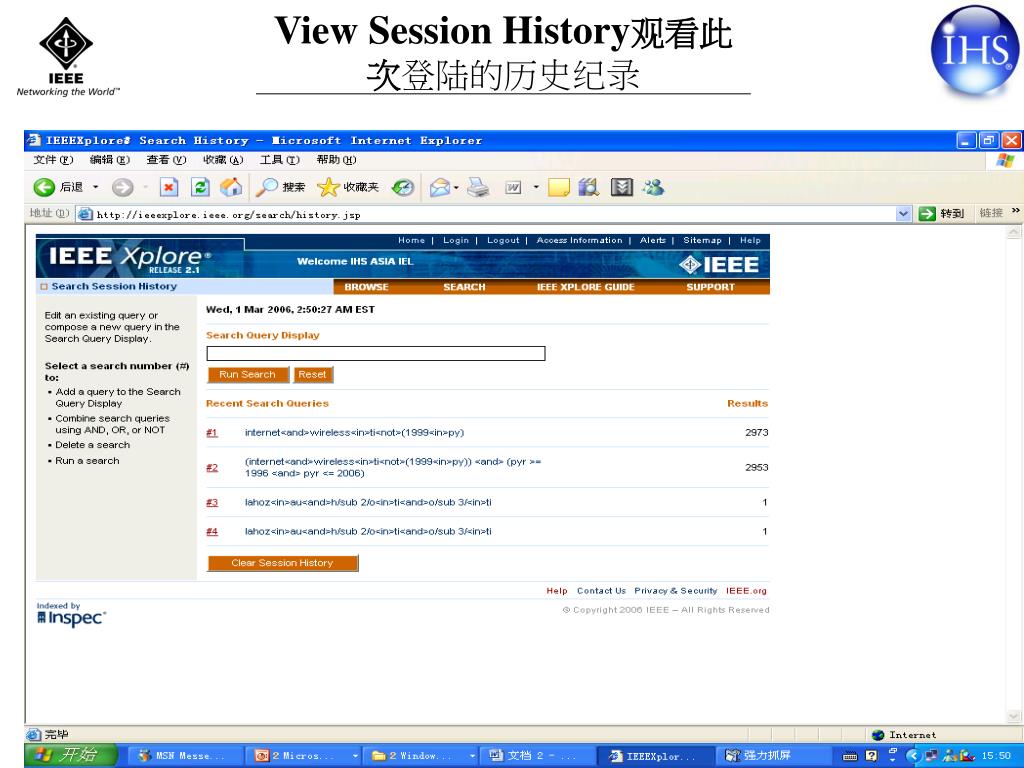Click the Search Query Display input box
Viewport: 1024px width, 768px height.
pos(376,353)
